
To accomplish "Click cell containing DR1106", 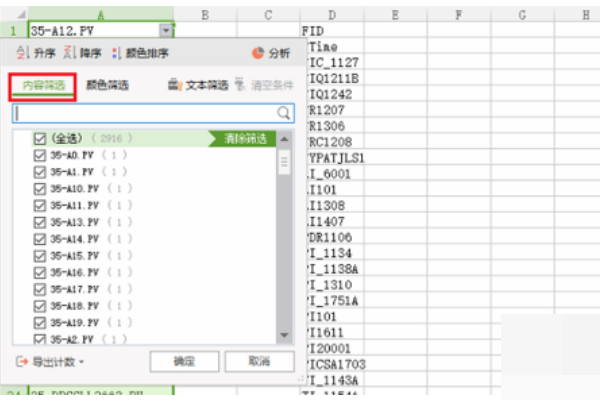I will 335,237.
